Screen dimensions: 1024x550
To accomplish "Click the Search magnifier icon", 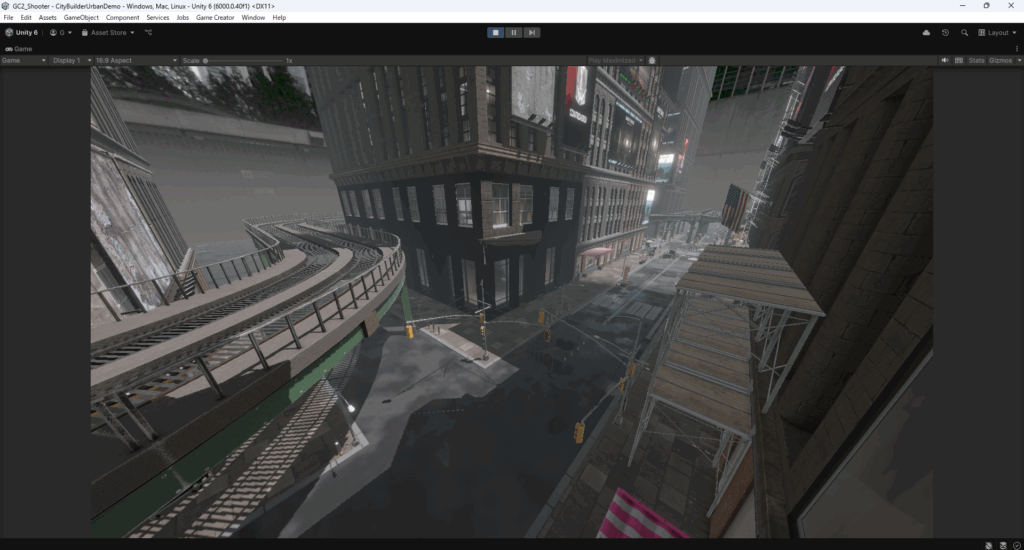I will coord(964,32).
